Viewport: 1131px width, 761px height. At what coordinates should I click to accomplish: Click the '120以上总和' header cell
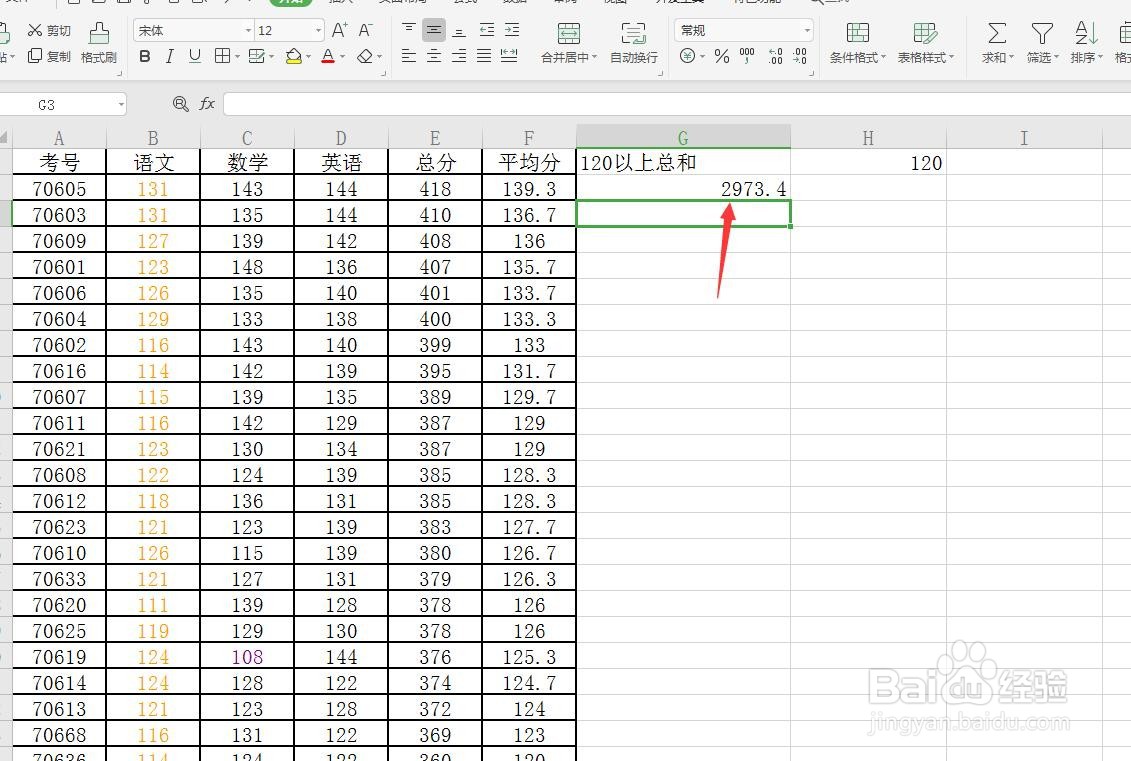[683, 163]
